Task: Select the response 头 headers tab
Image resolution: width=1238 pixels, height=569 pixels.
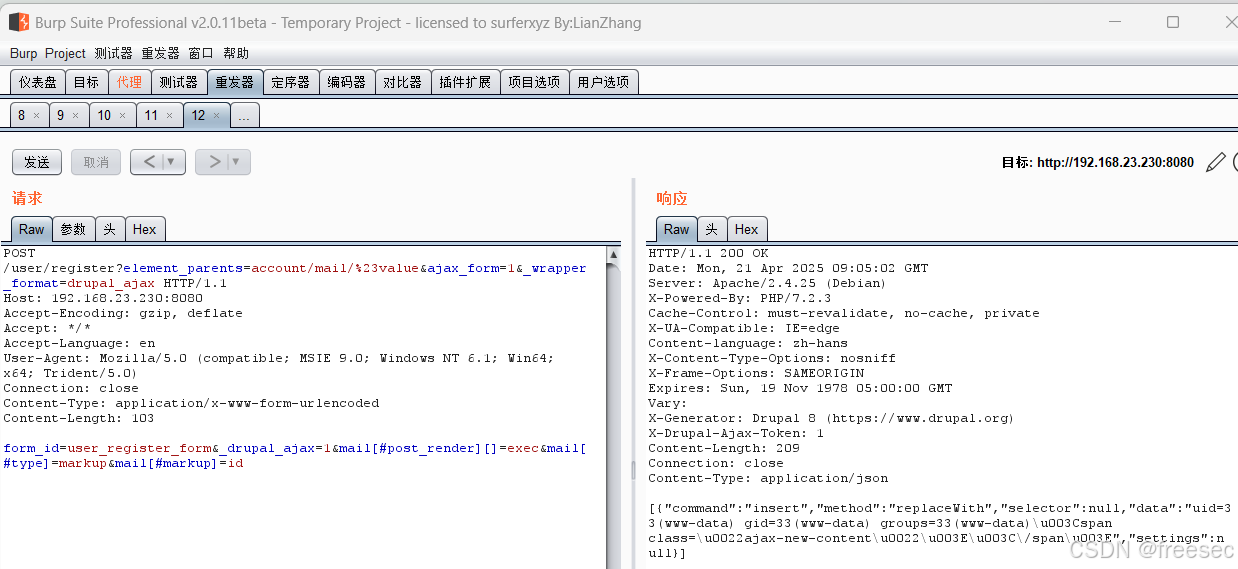Action: (x=711, y=229)
